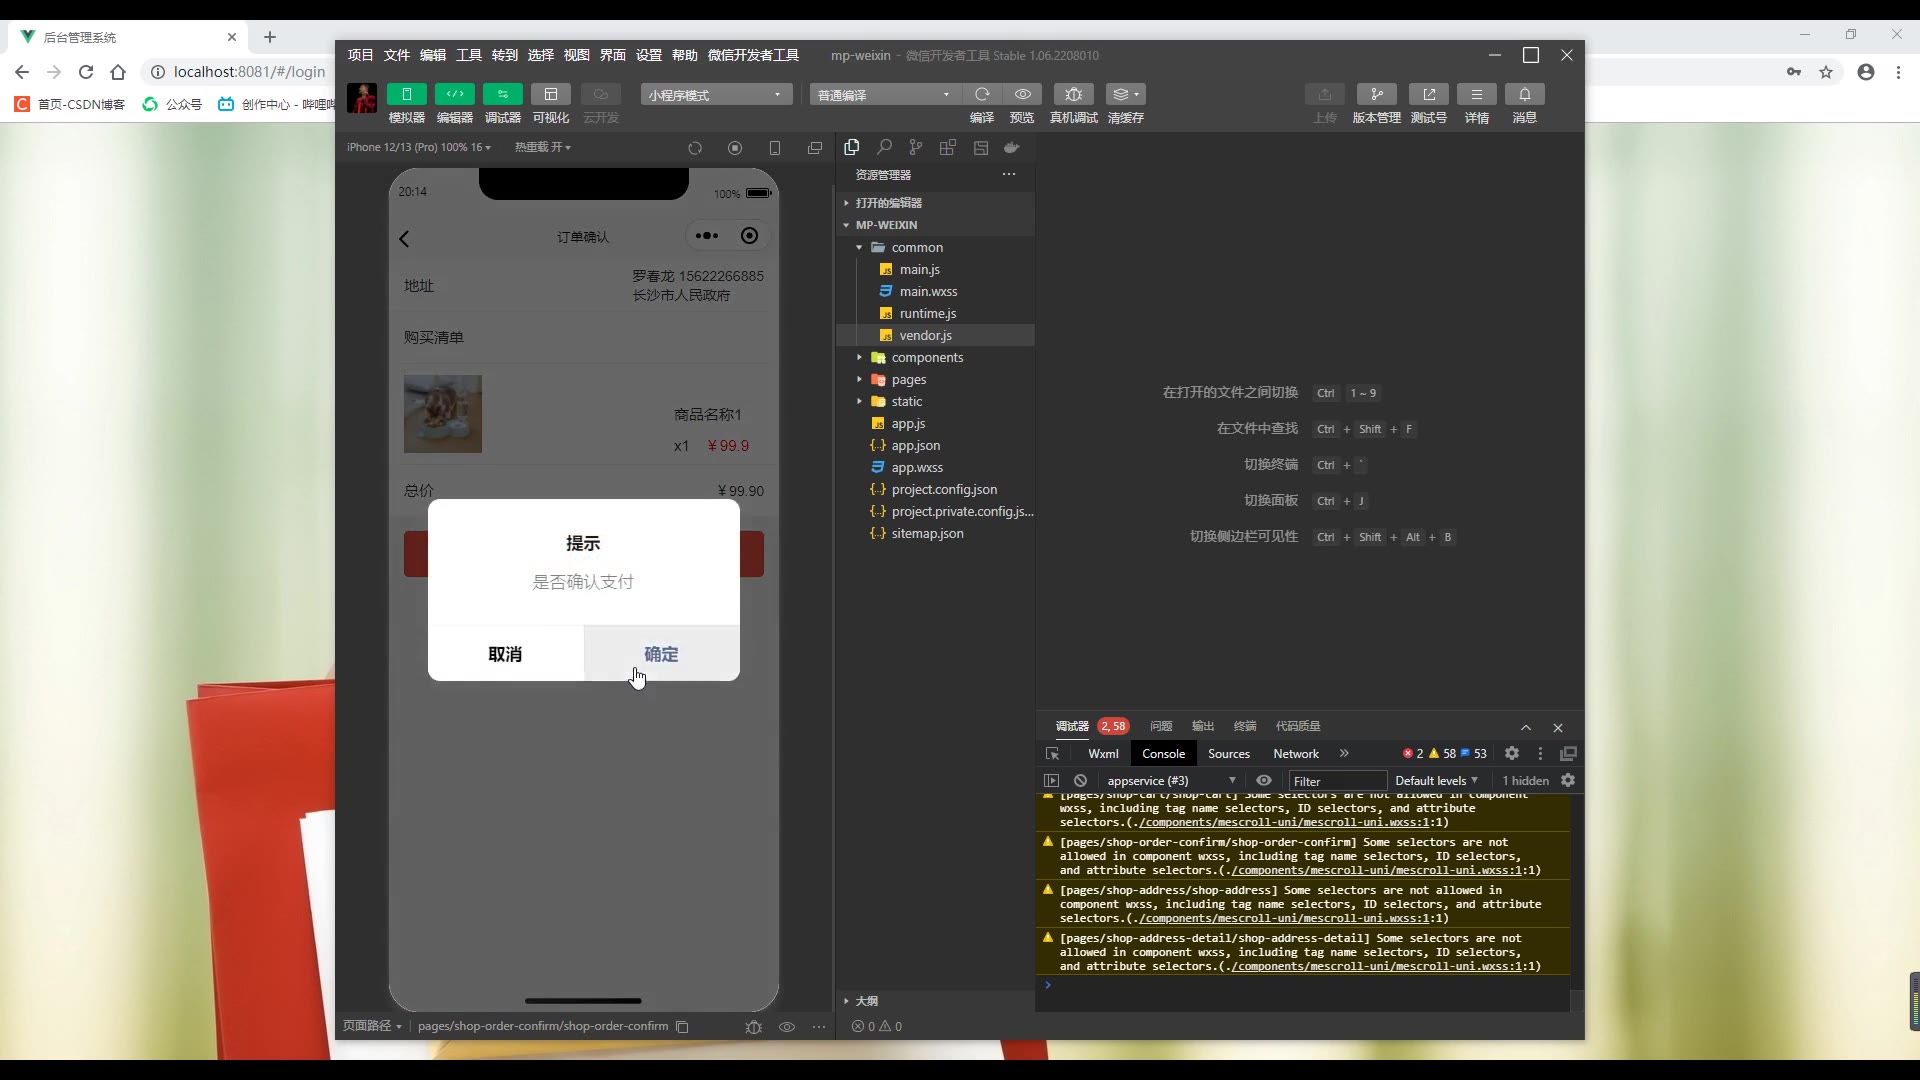Open the explorer files icon in sidebar
Screen dimensions: 1920x1080
coord(852,147)
